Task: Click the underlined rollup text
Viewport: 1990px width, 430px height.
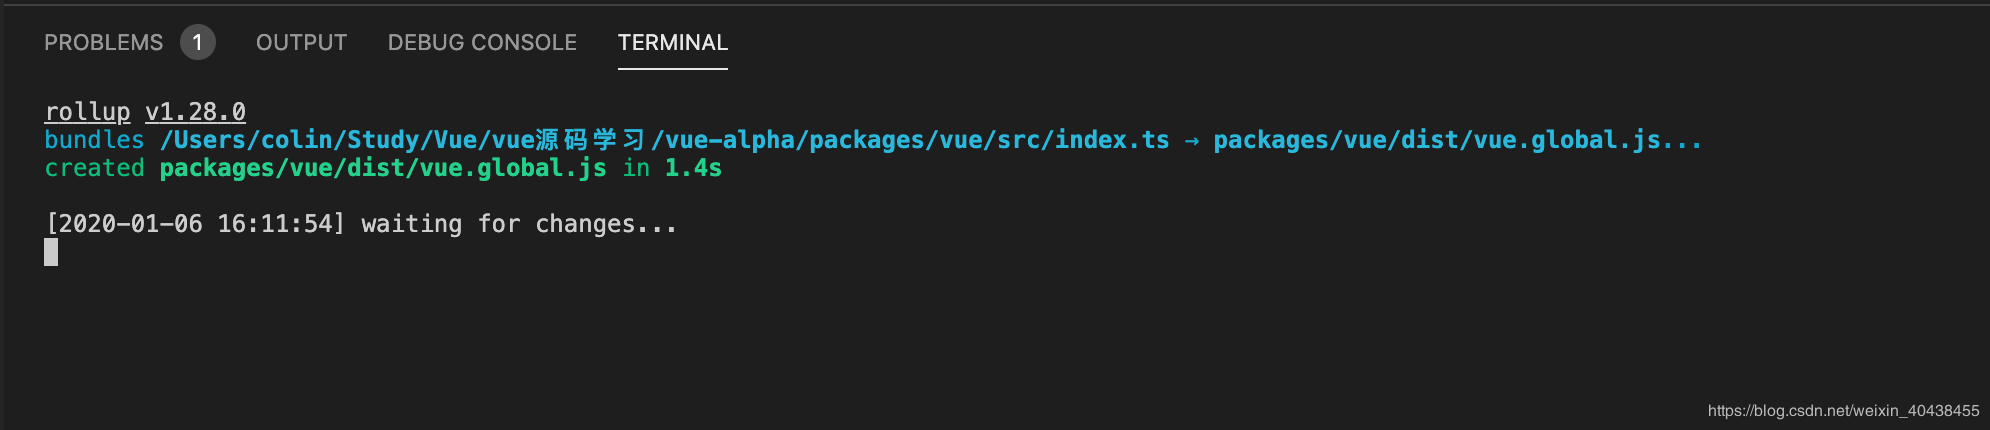Action: tap(88, 112)
